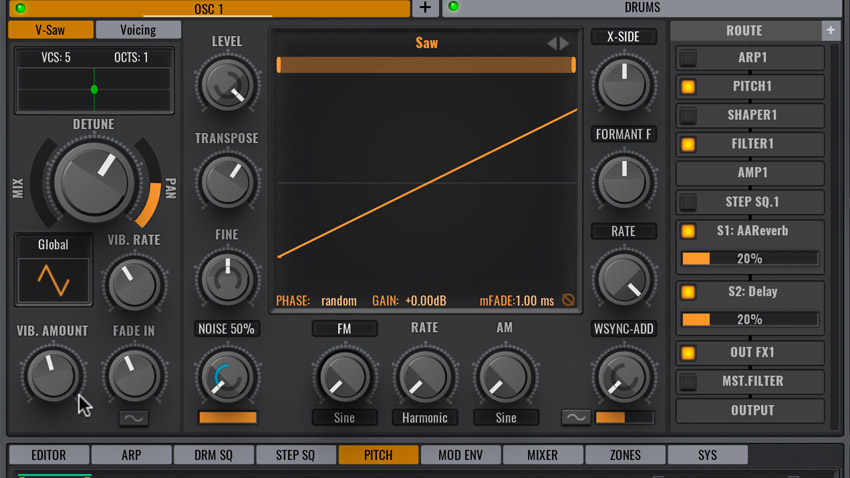Open the WSYNC-ADD mode selector
This screenshot has height=478, width=850.
[623, 329]
